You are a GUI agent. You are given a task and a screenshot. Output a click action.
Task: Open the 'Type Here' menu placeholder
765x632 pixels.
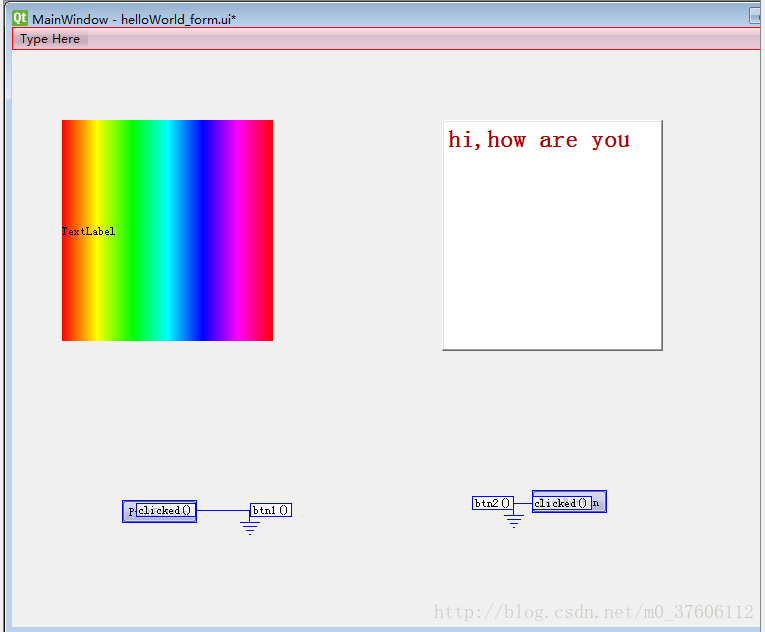pyautogui.click(x=50, y=39)
